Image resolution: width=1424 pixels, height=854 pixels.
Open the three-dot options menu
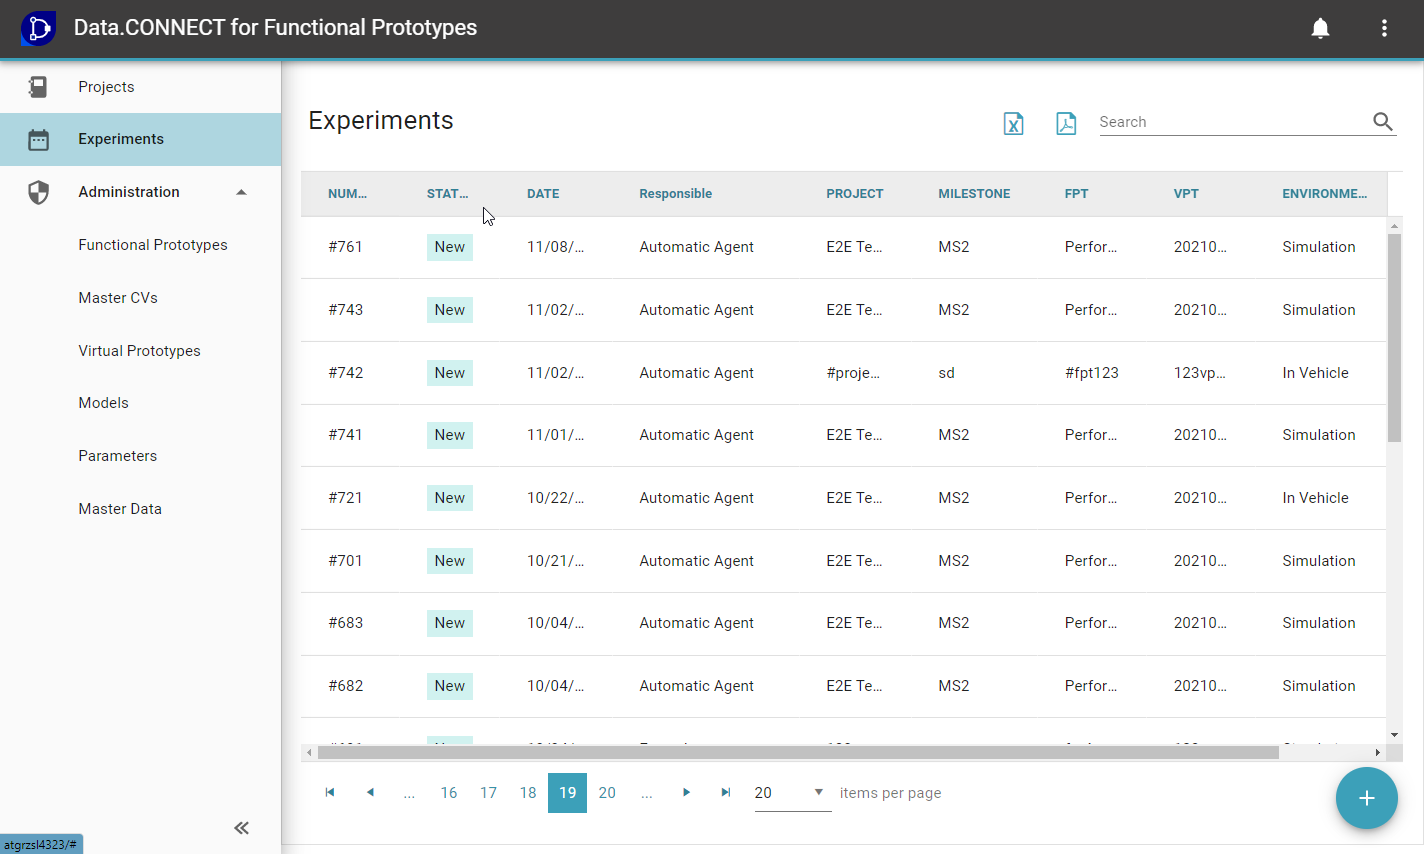coord(1384,28)
